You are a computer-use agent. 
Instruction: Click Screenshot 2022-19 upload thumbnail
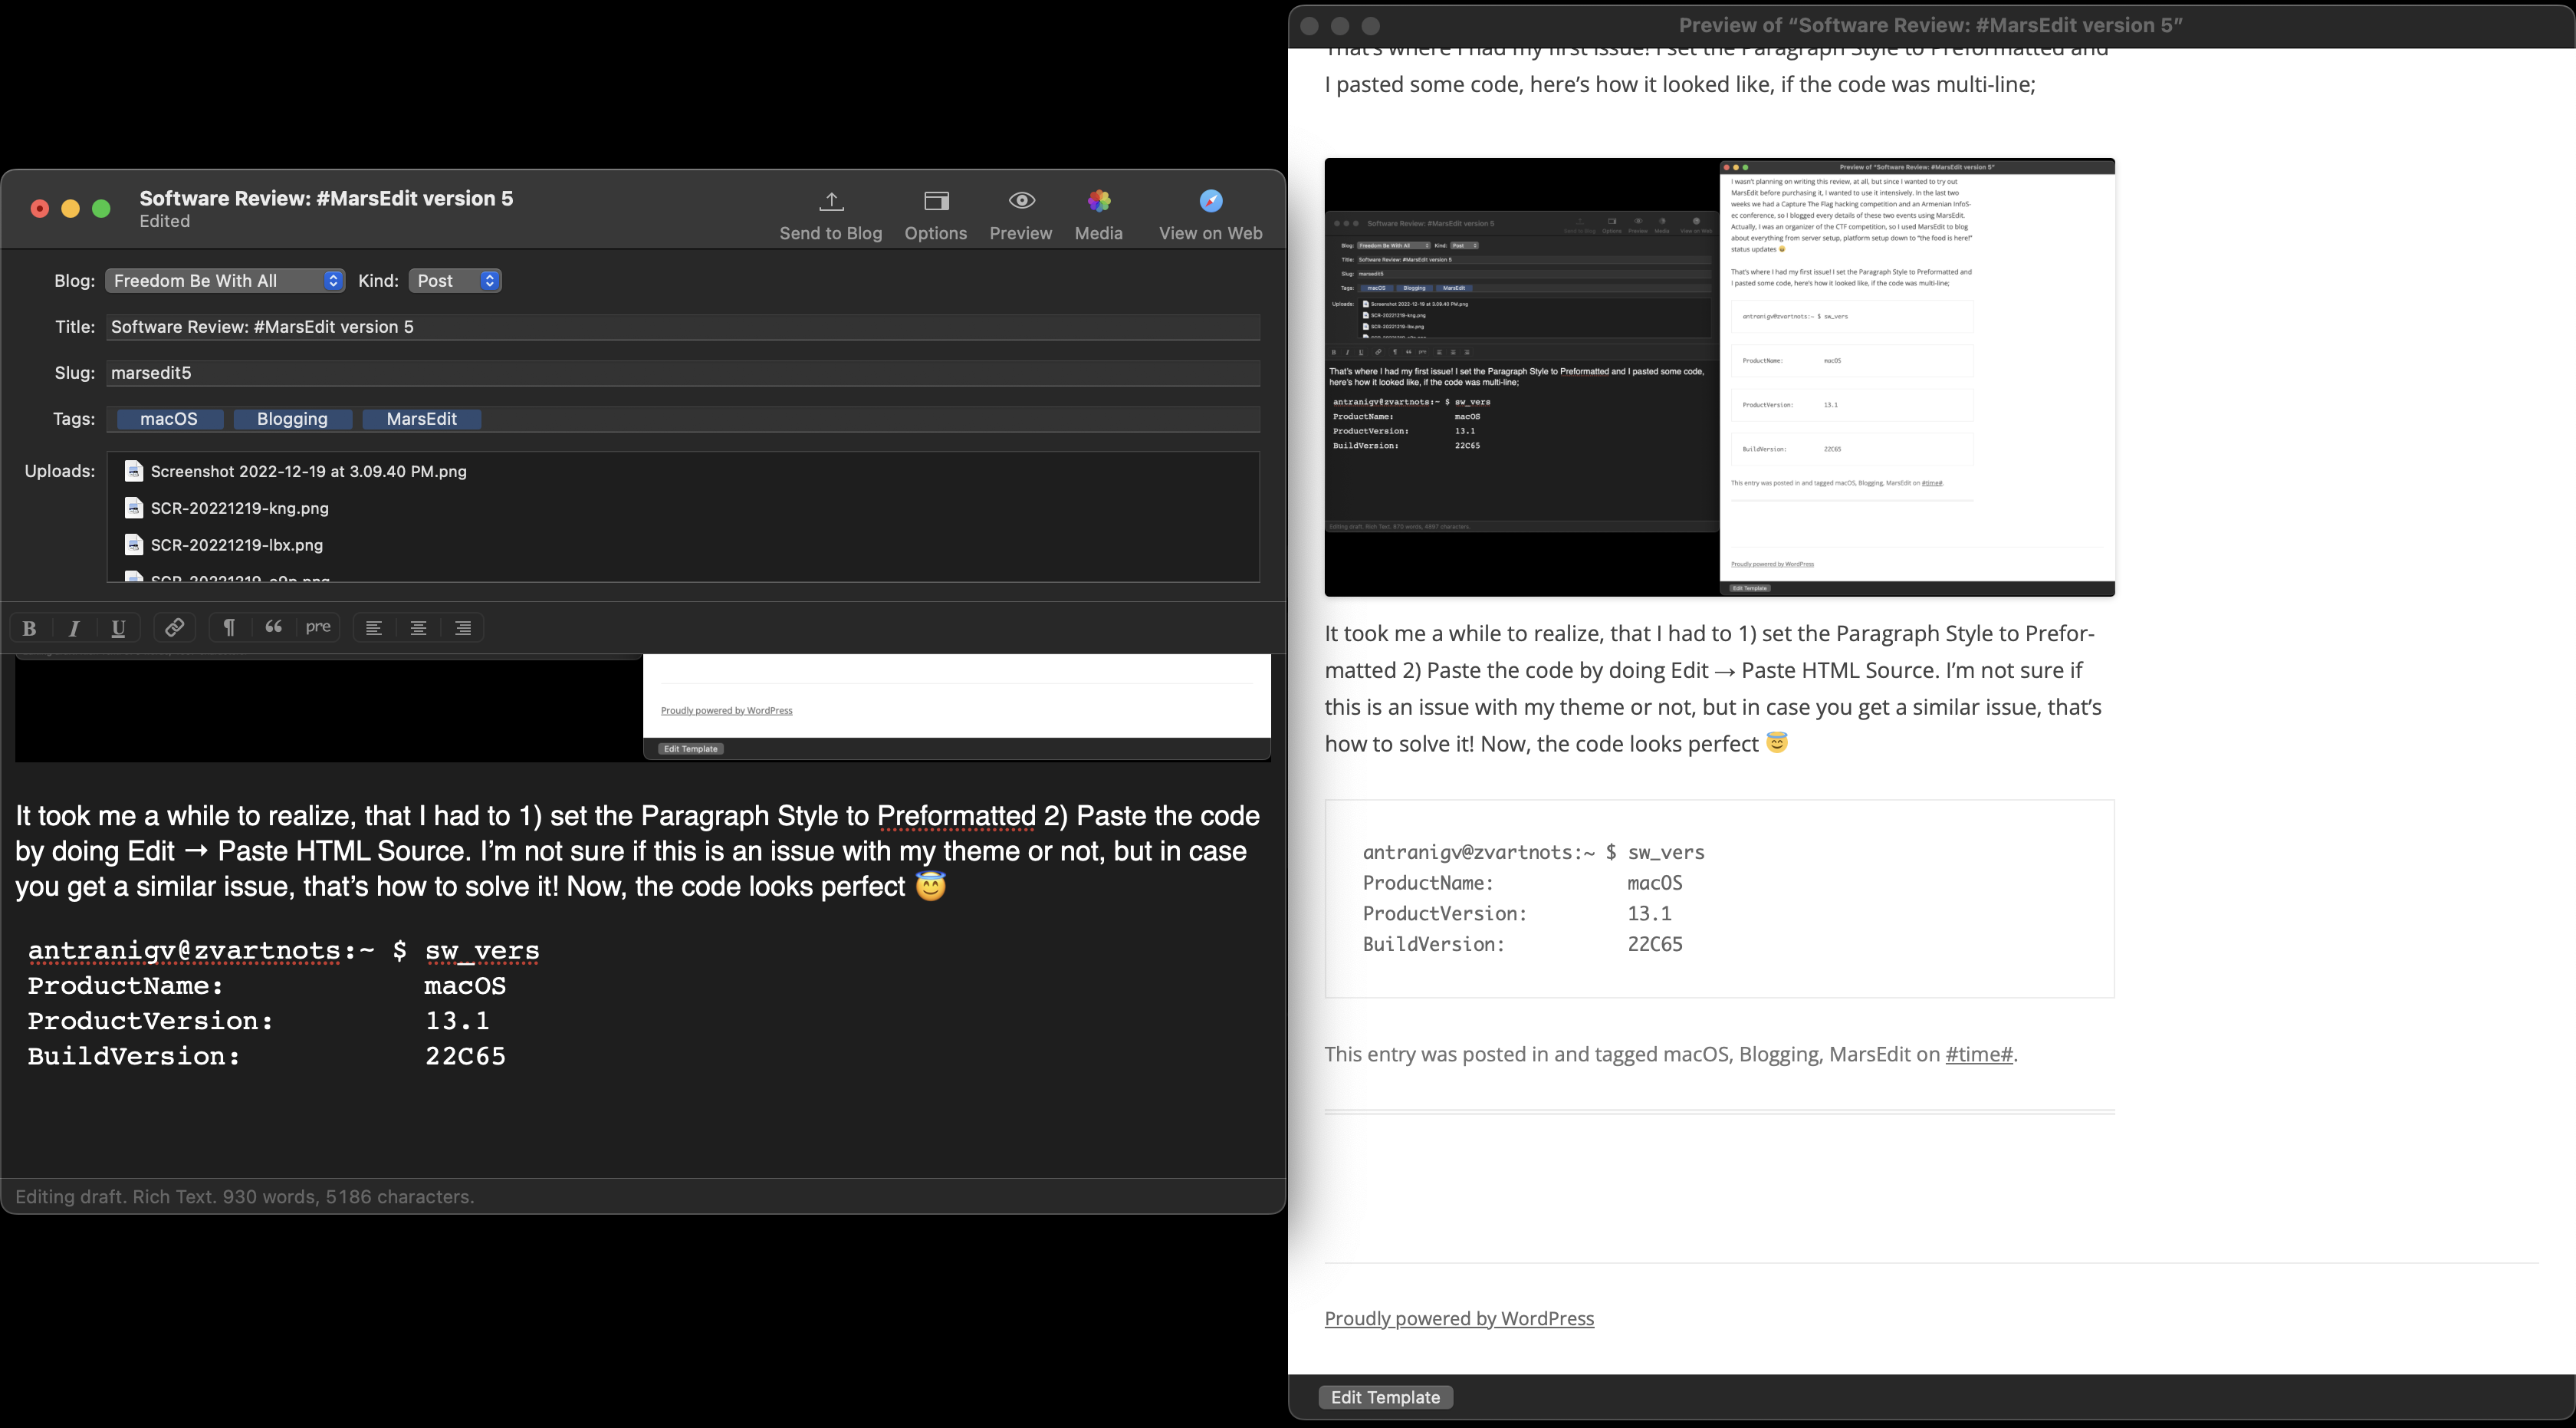coord(133,469)
